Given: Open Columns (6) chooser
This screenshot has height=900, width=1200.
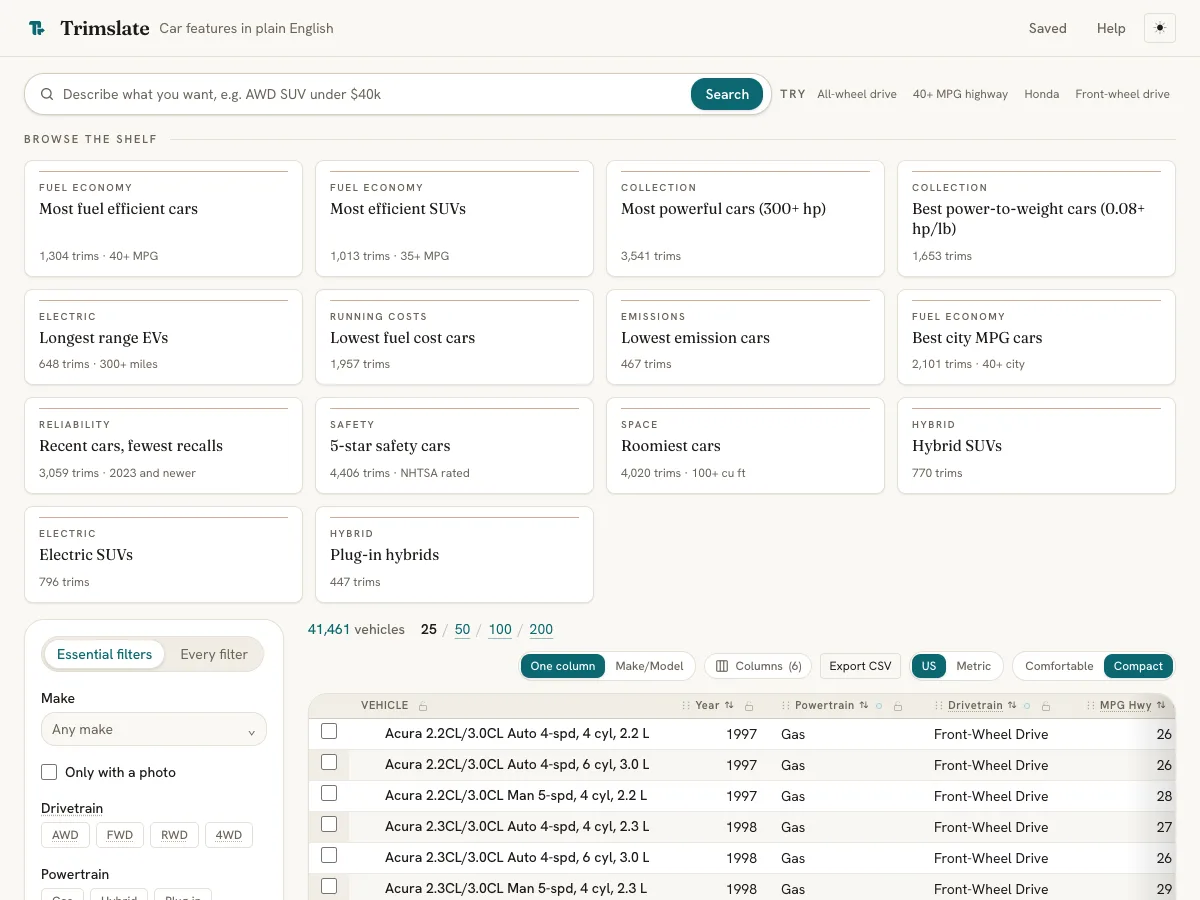Looking at the screenshot, I should point(759,666).
